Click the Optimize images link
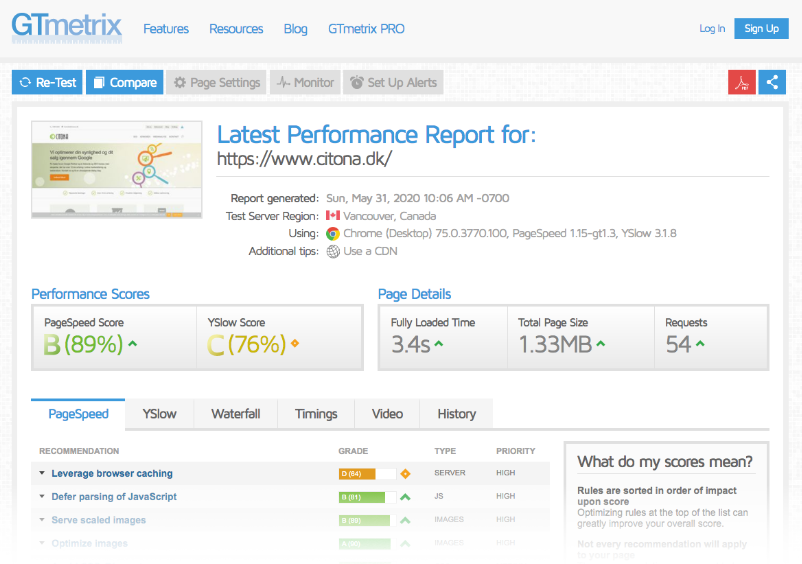The height and width of the screenshot is (564, 802). coord(90,543)
